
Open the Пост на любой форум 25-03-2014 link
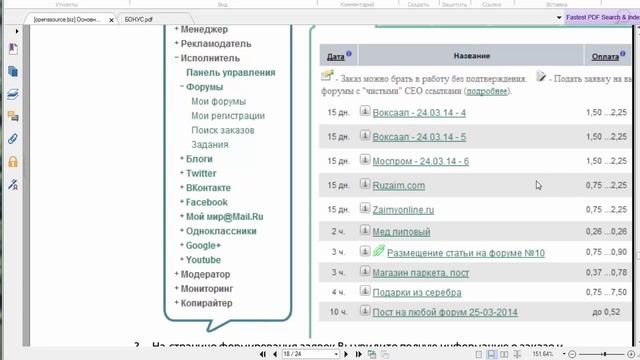pyautogui.click(x=445, y=312)
